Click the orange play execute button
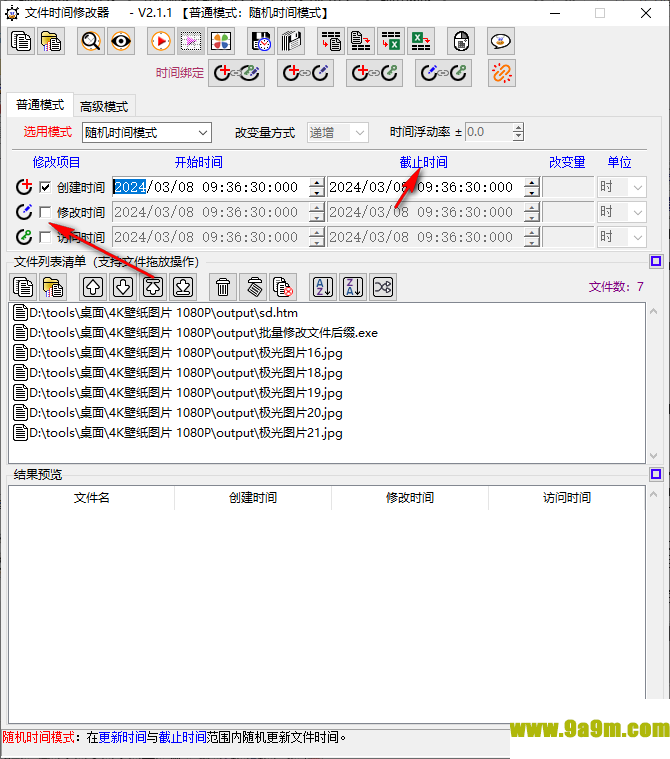Viewport: 670px width, 759px height. click(x=161, y=41)
